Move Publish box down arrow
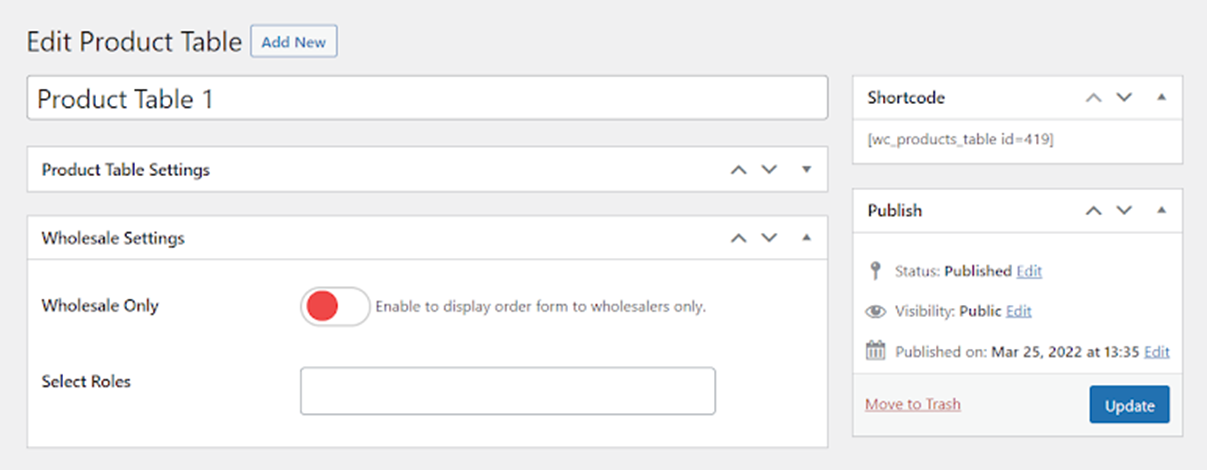Image resolution: width=1207 pixels, height=470 pixels. (x=1124, y=210)
